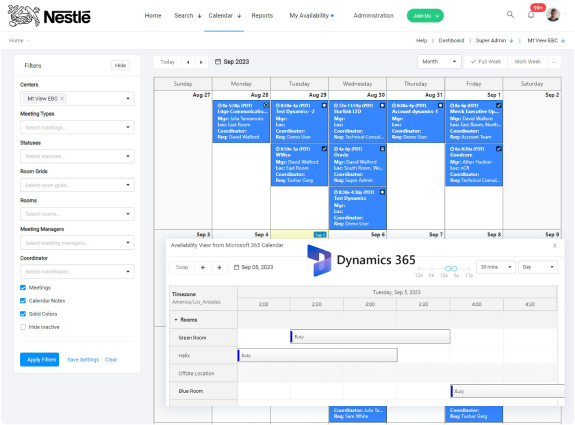Toggle checkbox on WWco event
Image resolution: width=575 pixels, height=425 pixels.
click(324, 149)
